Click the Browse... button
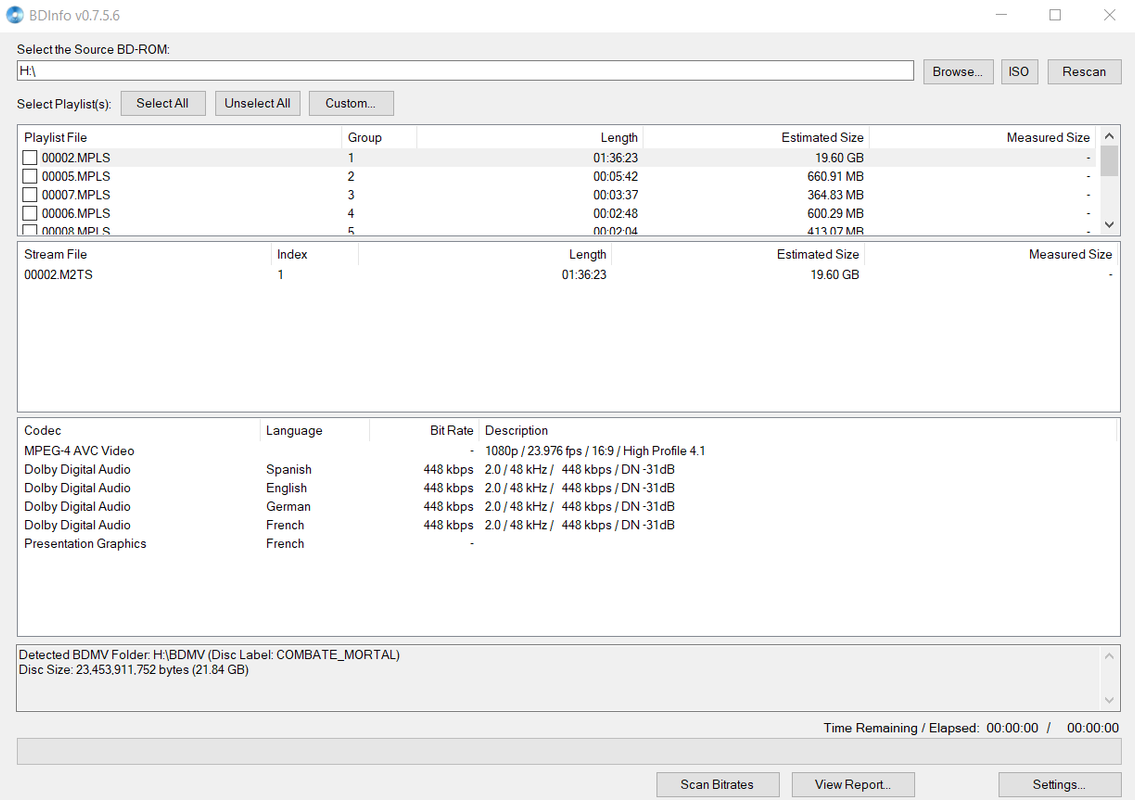 click(x=958, y=72)
